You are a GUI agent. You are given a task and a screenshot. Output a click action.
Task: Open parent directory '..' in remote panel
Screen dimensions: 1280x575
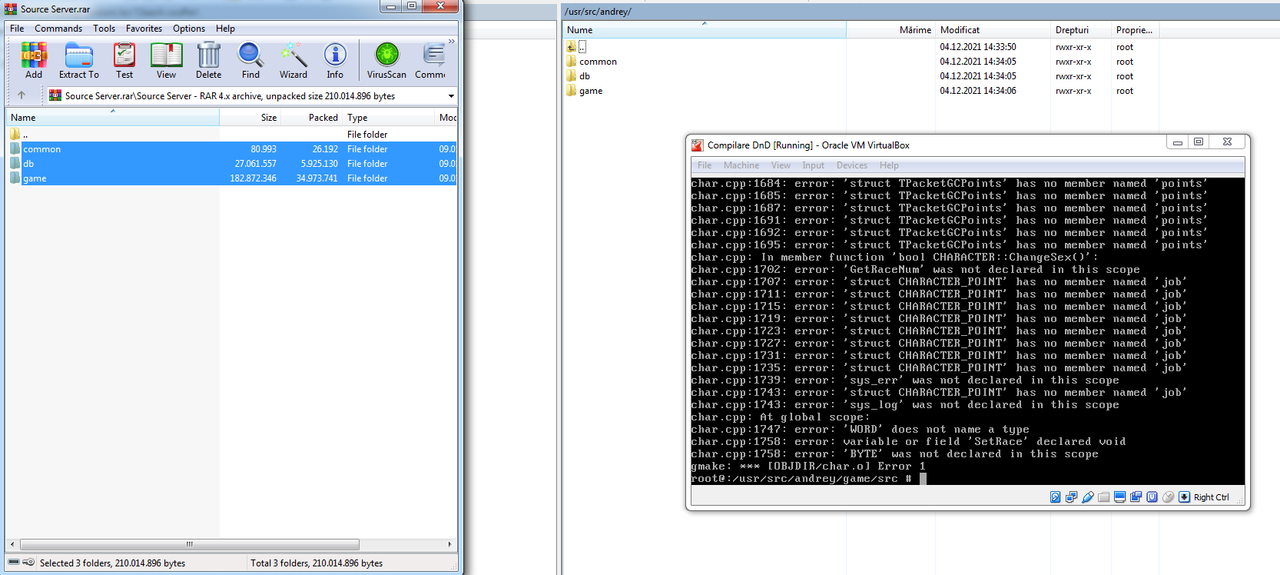pos(576,46)
